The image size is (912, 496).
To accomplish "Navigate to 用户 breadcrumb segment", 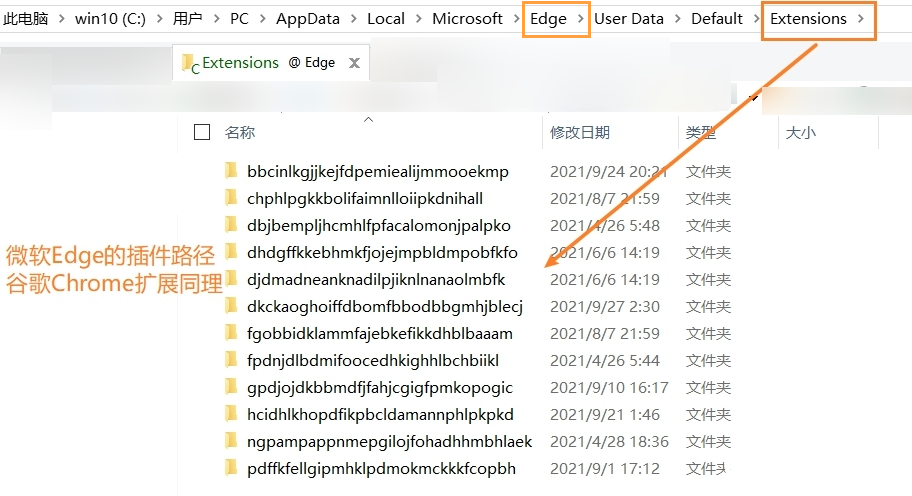I will (187, 19).
